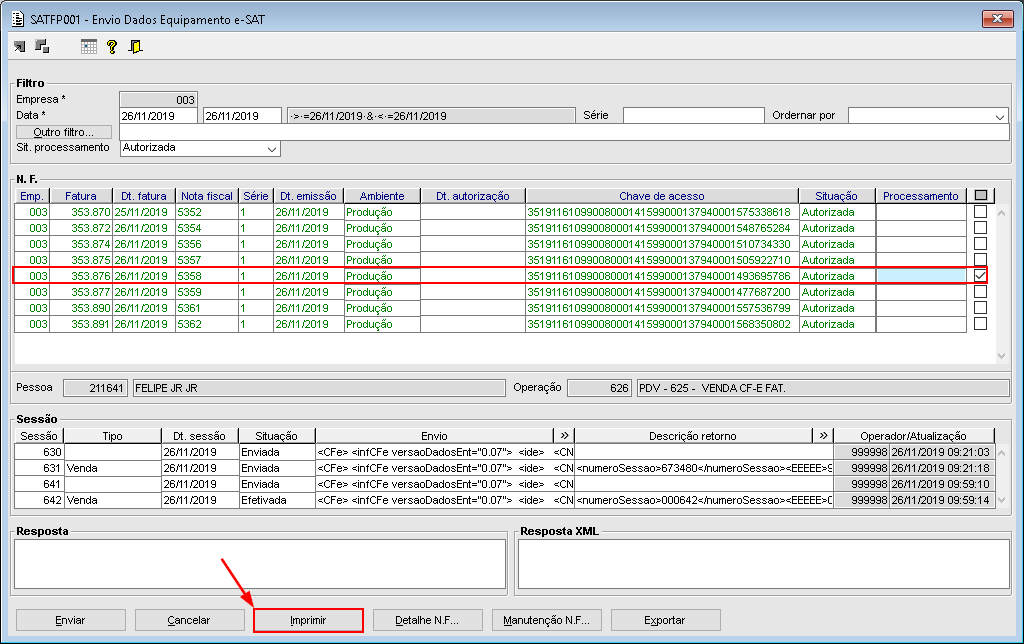Click the Chave de acesso column header
Viewport: 1024px width, 644px height.
pyautogui.click(x=662, y=196)
